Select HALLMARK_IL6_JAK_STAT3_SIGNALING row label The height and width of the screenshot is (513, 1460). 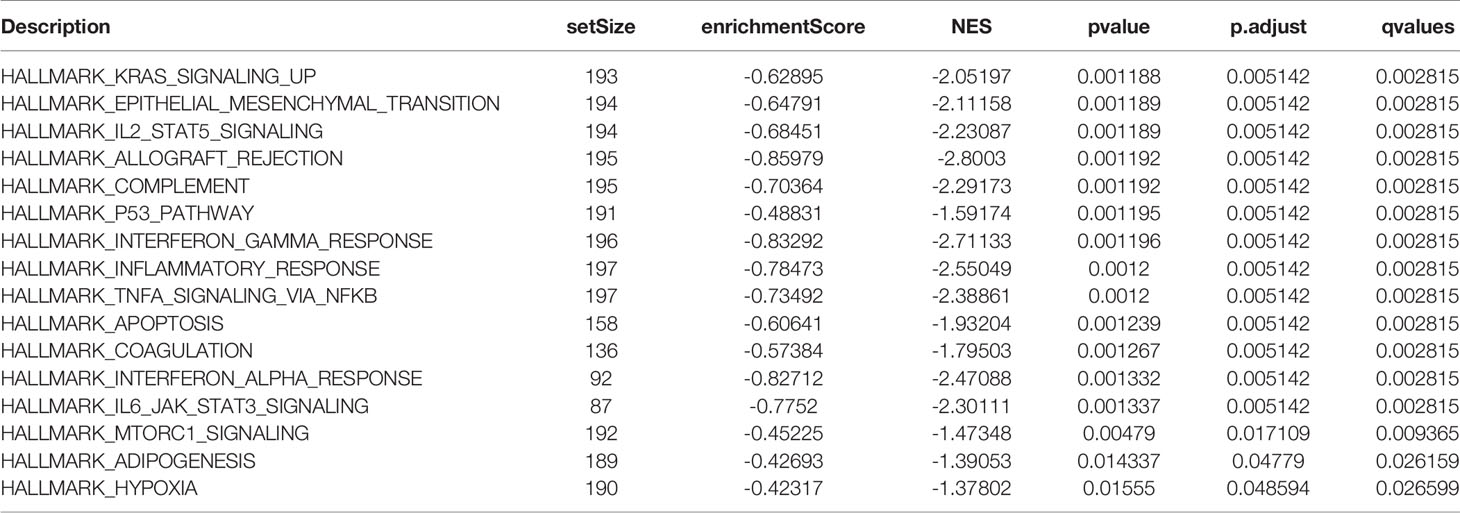coord(186,406)
